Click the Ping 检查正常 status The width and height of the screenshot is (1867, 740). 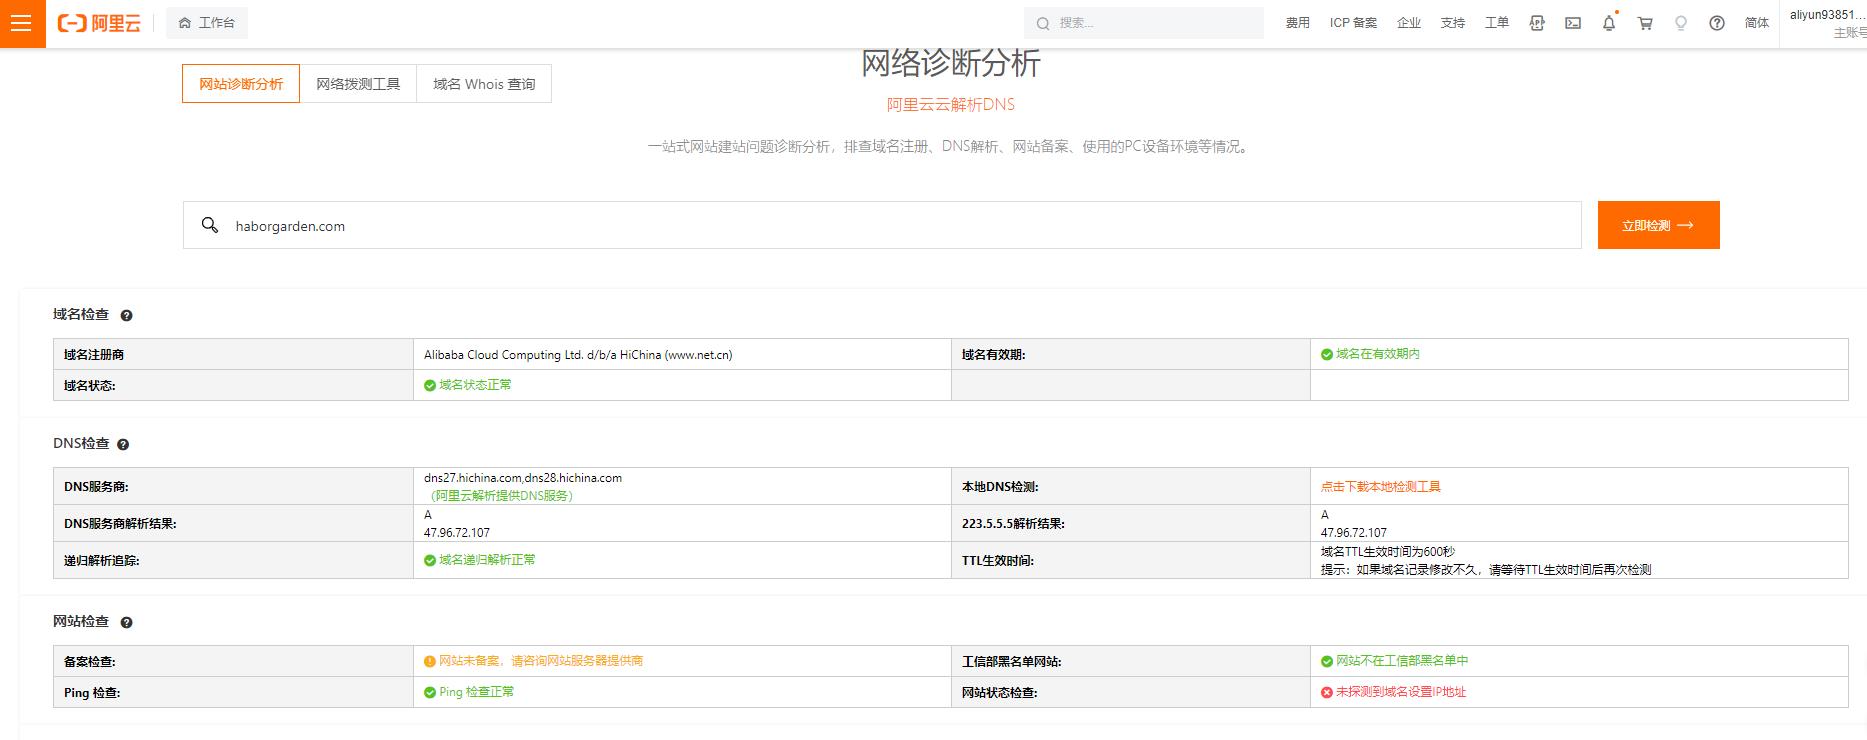coord(469,692)
